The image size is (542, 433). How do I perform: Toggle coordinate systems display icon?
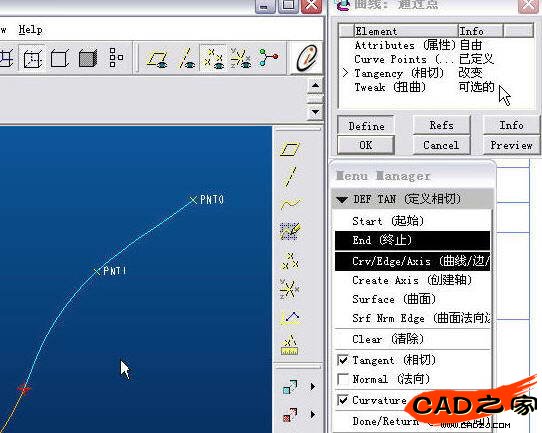pos(241,58)
